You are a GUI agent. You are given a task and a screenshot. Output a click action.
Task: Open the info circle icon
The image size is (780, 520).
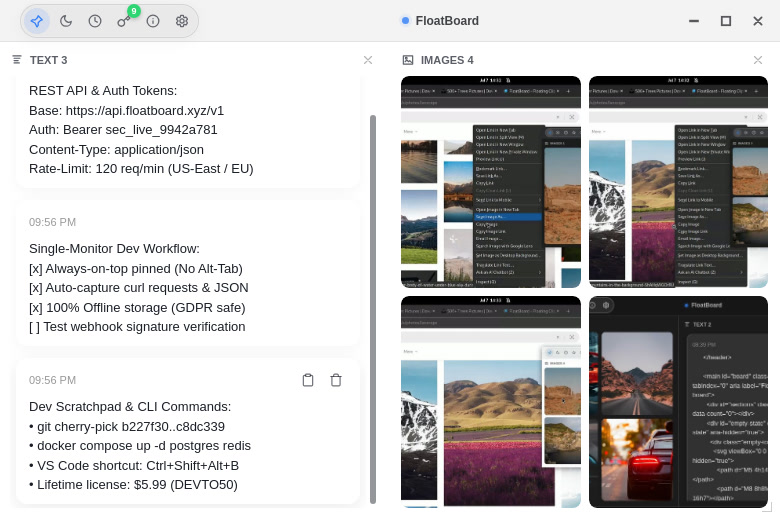(153, 21)
